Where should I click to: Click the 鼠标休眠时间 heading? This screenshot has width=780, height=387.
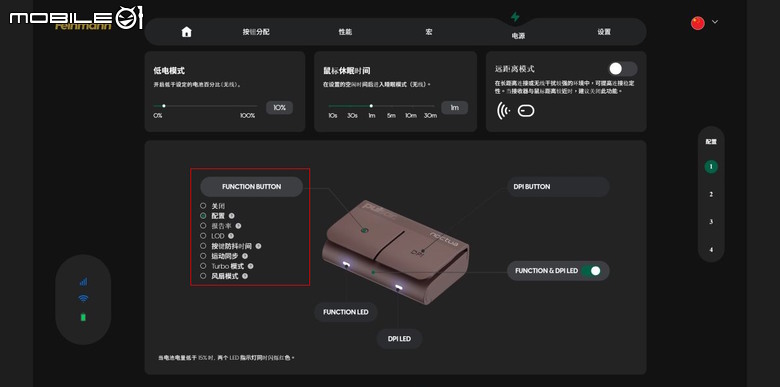pyautogui.click(x=346, y=71)
